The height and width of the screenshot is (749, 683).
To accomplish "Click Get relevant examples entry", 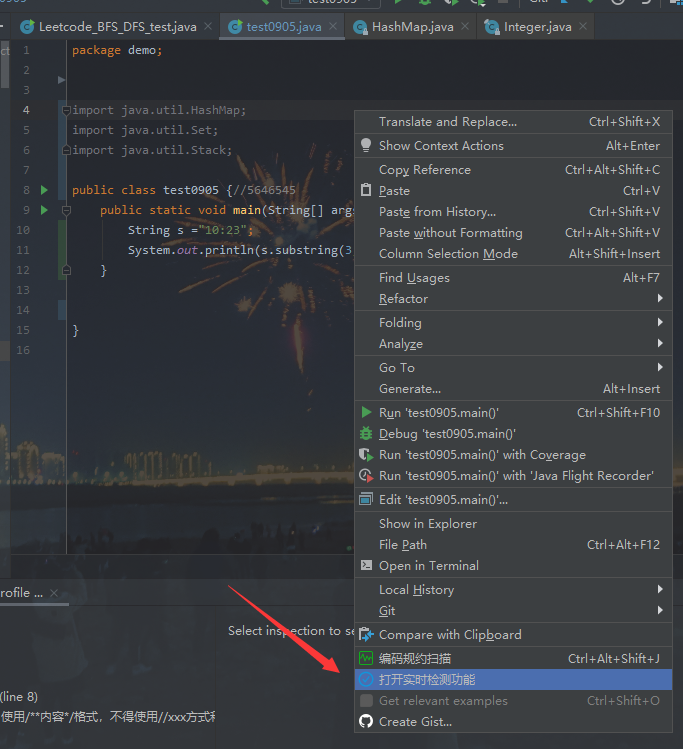I will (x=513, y=700).
